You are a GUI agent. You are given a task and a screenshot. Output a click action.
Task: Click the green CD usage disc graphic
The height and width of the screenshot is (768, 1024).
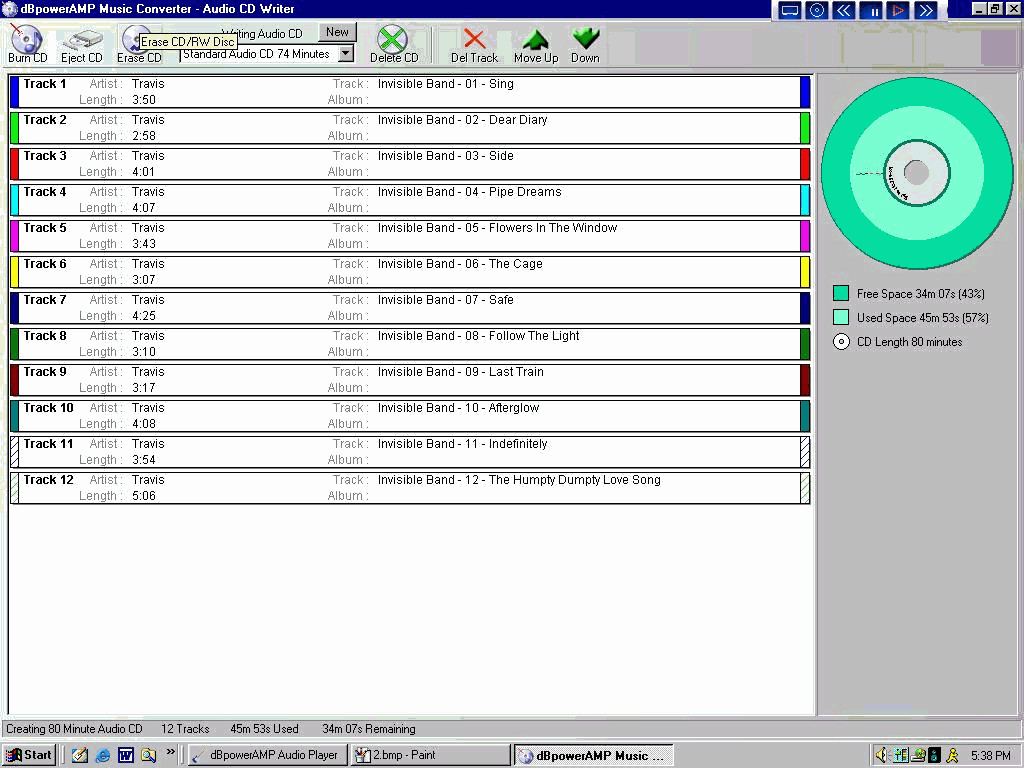tap(916, 172)
